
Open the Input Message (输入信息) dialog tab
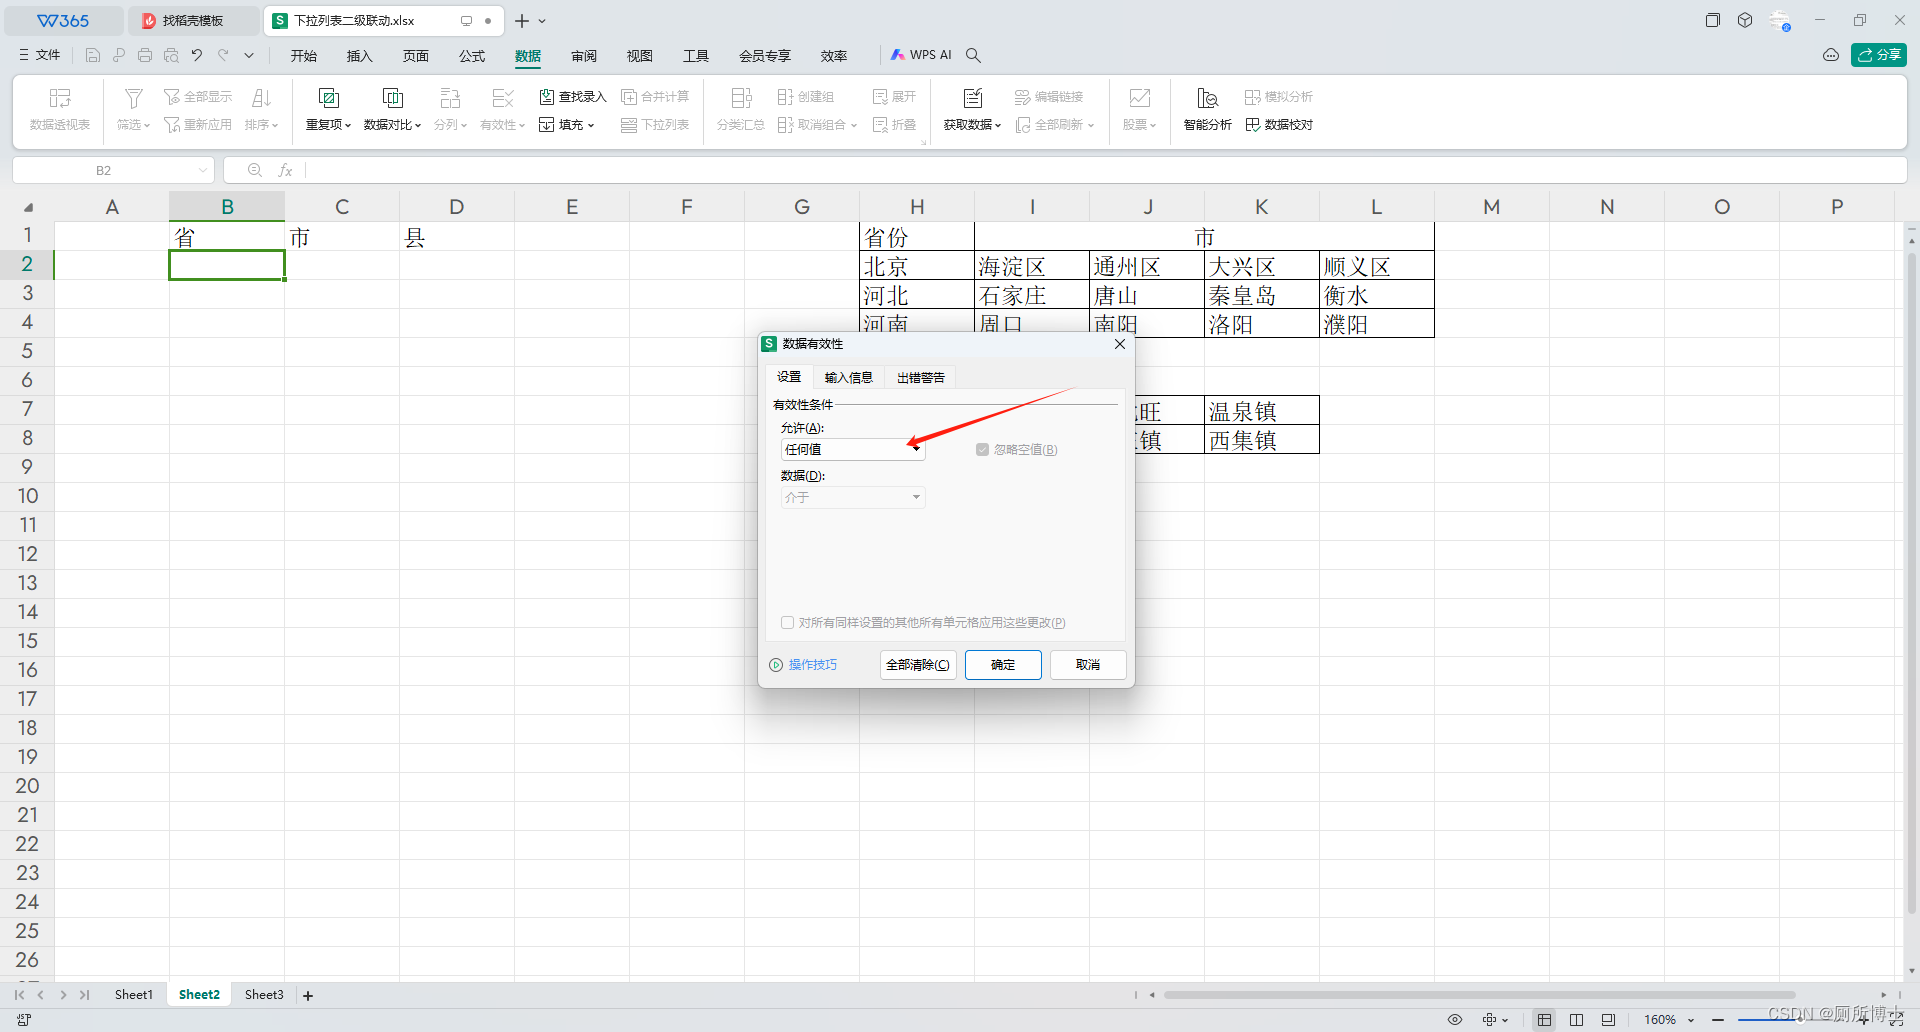[849, 377]
